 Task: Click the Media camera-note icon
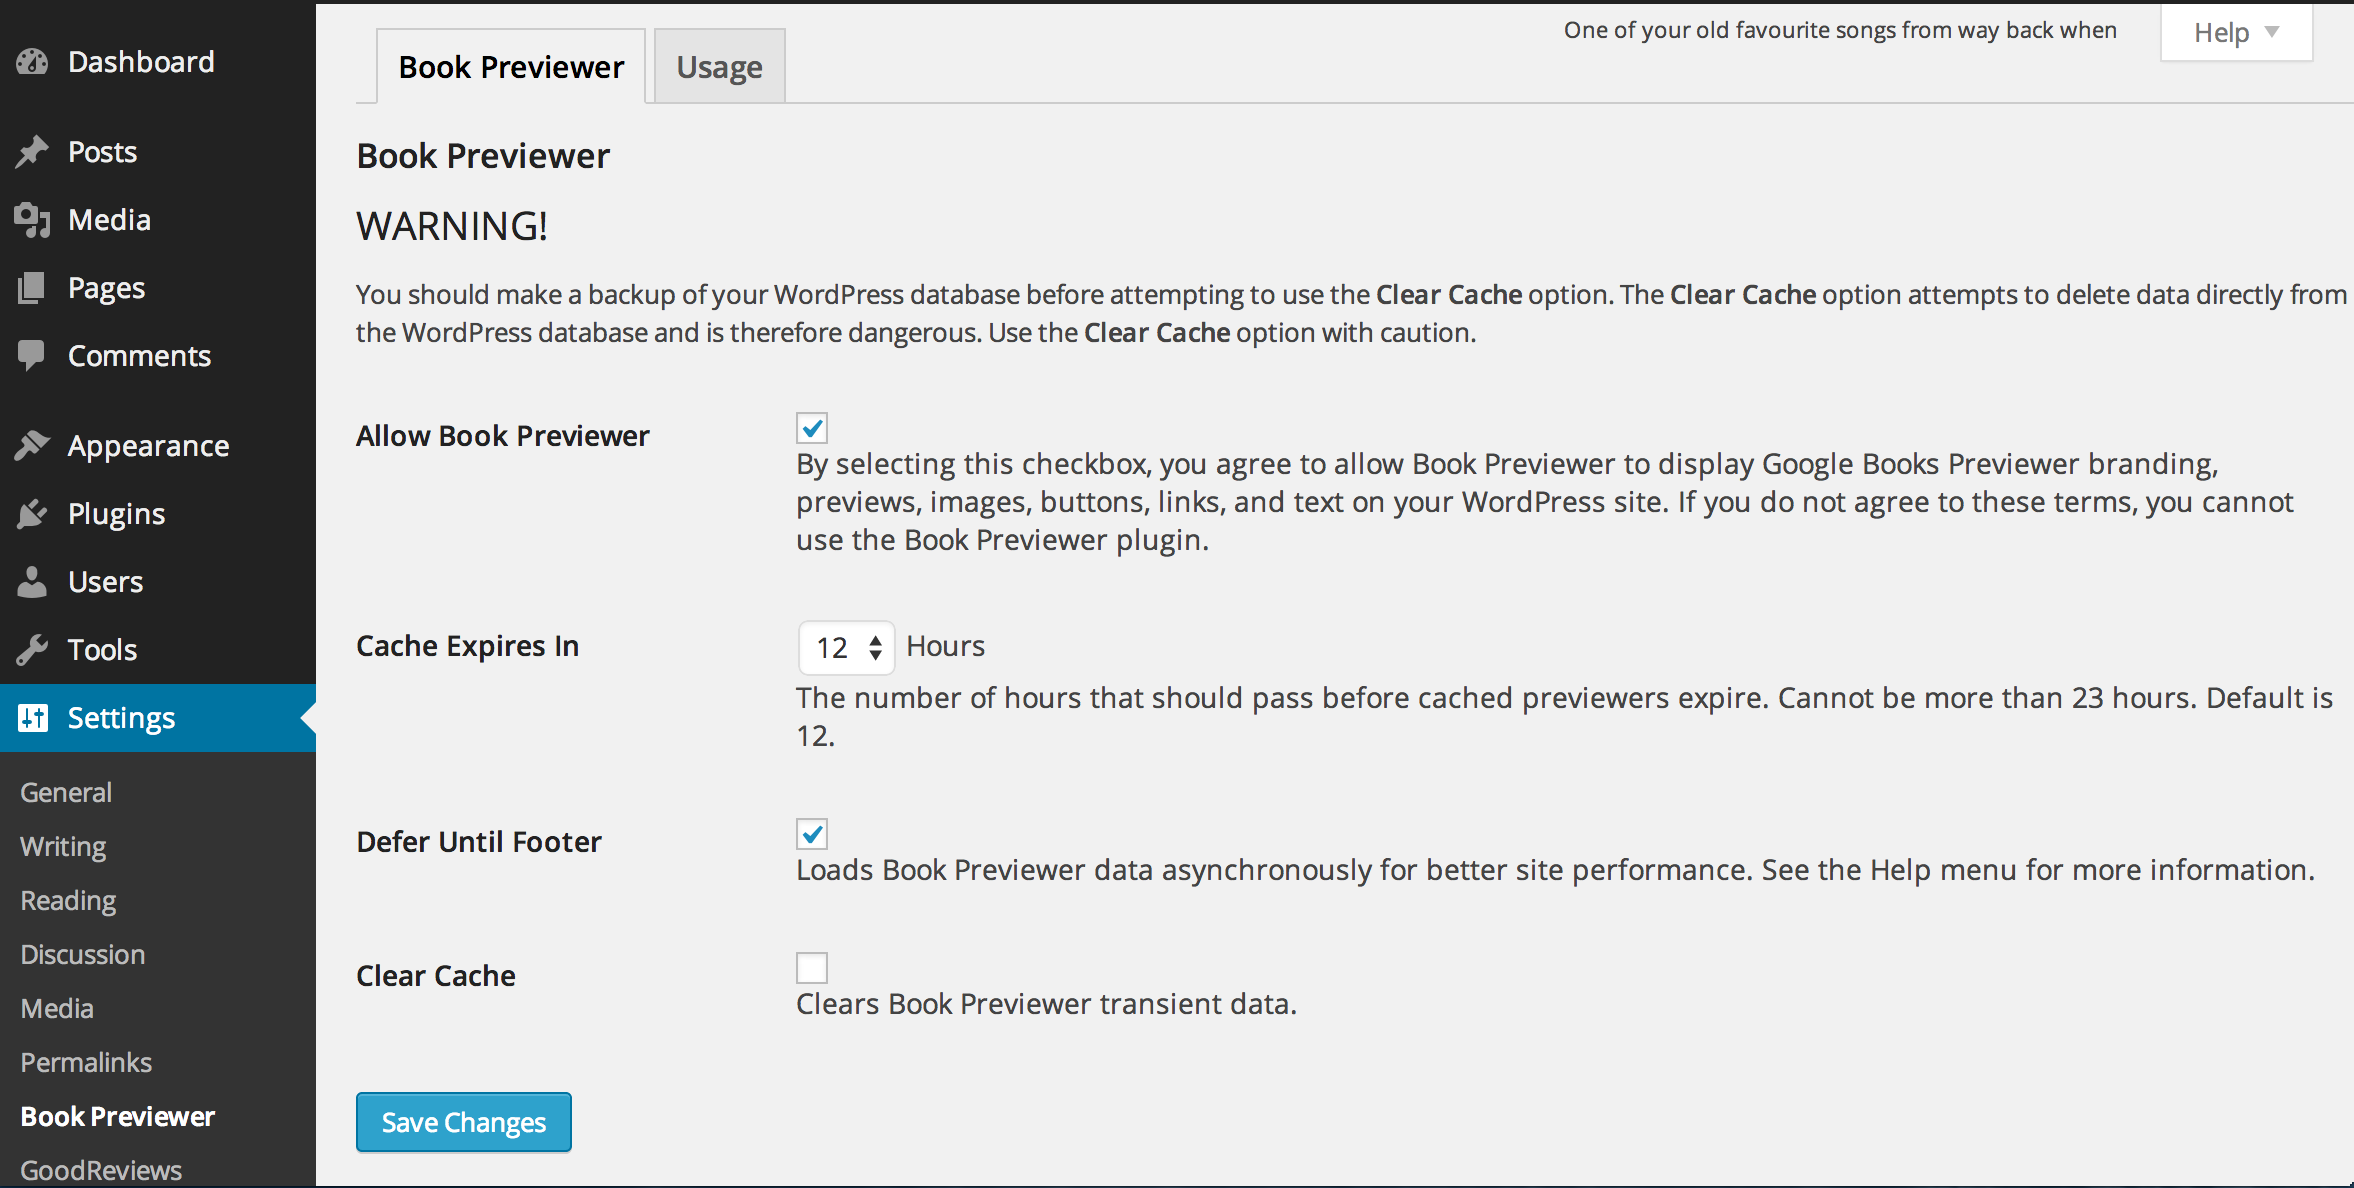tap(32, 220)
